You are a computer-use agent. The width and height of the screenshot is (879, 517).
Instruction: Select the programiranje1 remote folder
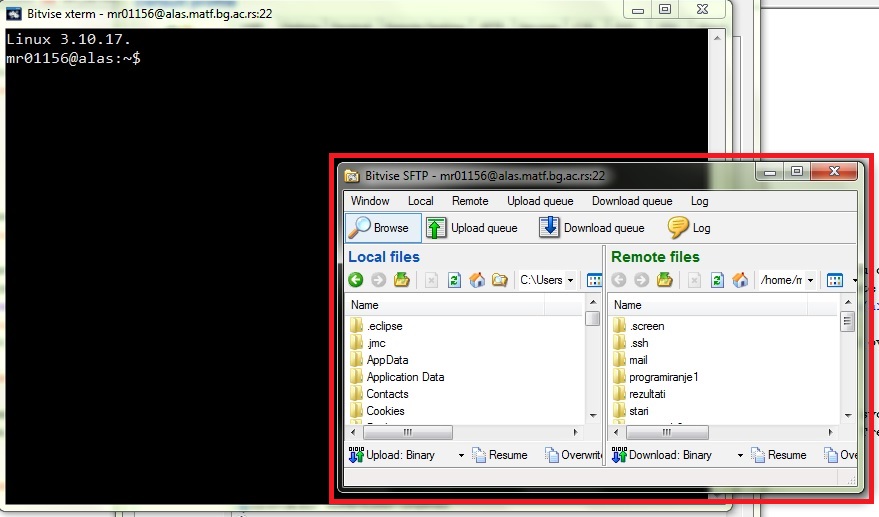pos(656,377)
